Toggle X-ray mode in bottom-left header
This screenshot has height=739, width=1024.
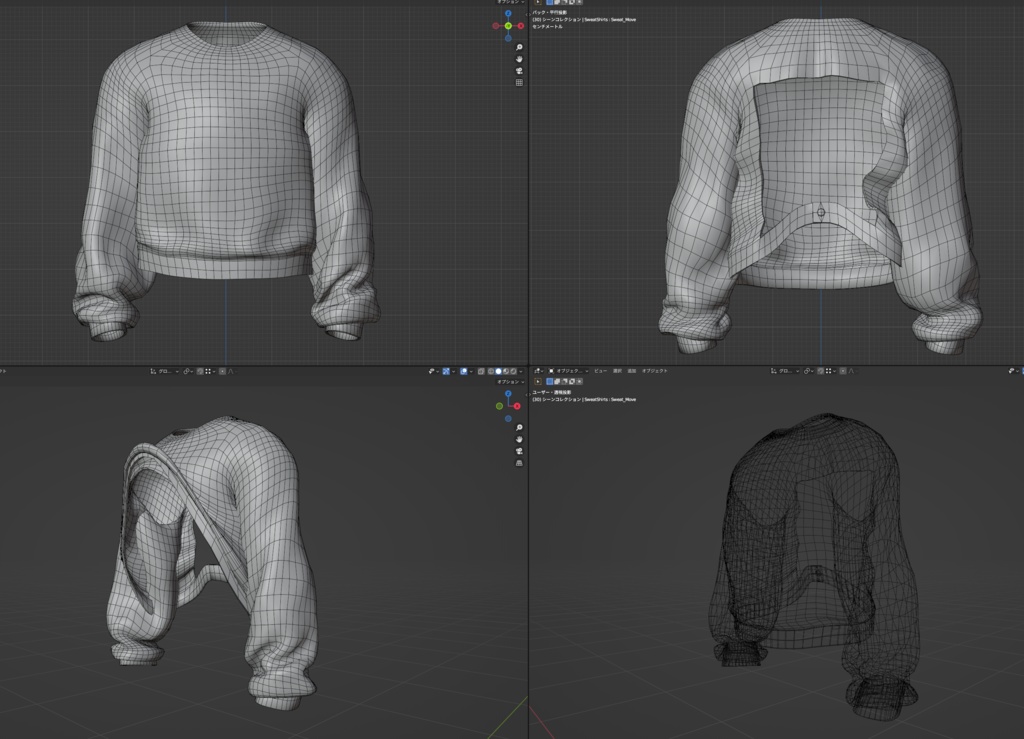point(481,371)
